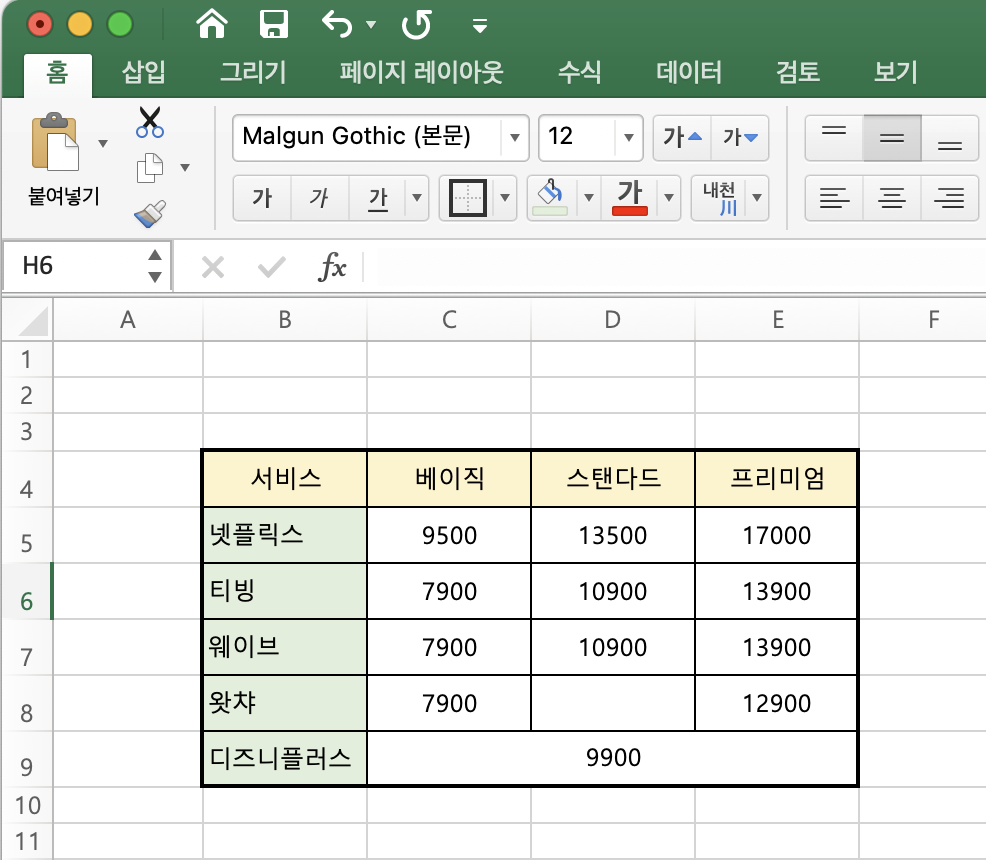Activate the Format Painter brush
The width and height of the screenshot is (986, 860).
(150, 214)
